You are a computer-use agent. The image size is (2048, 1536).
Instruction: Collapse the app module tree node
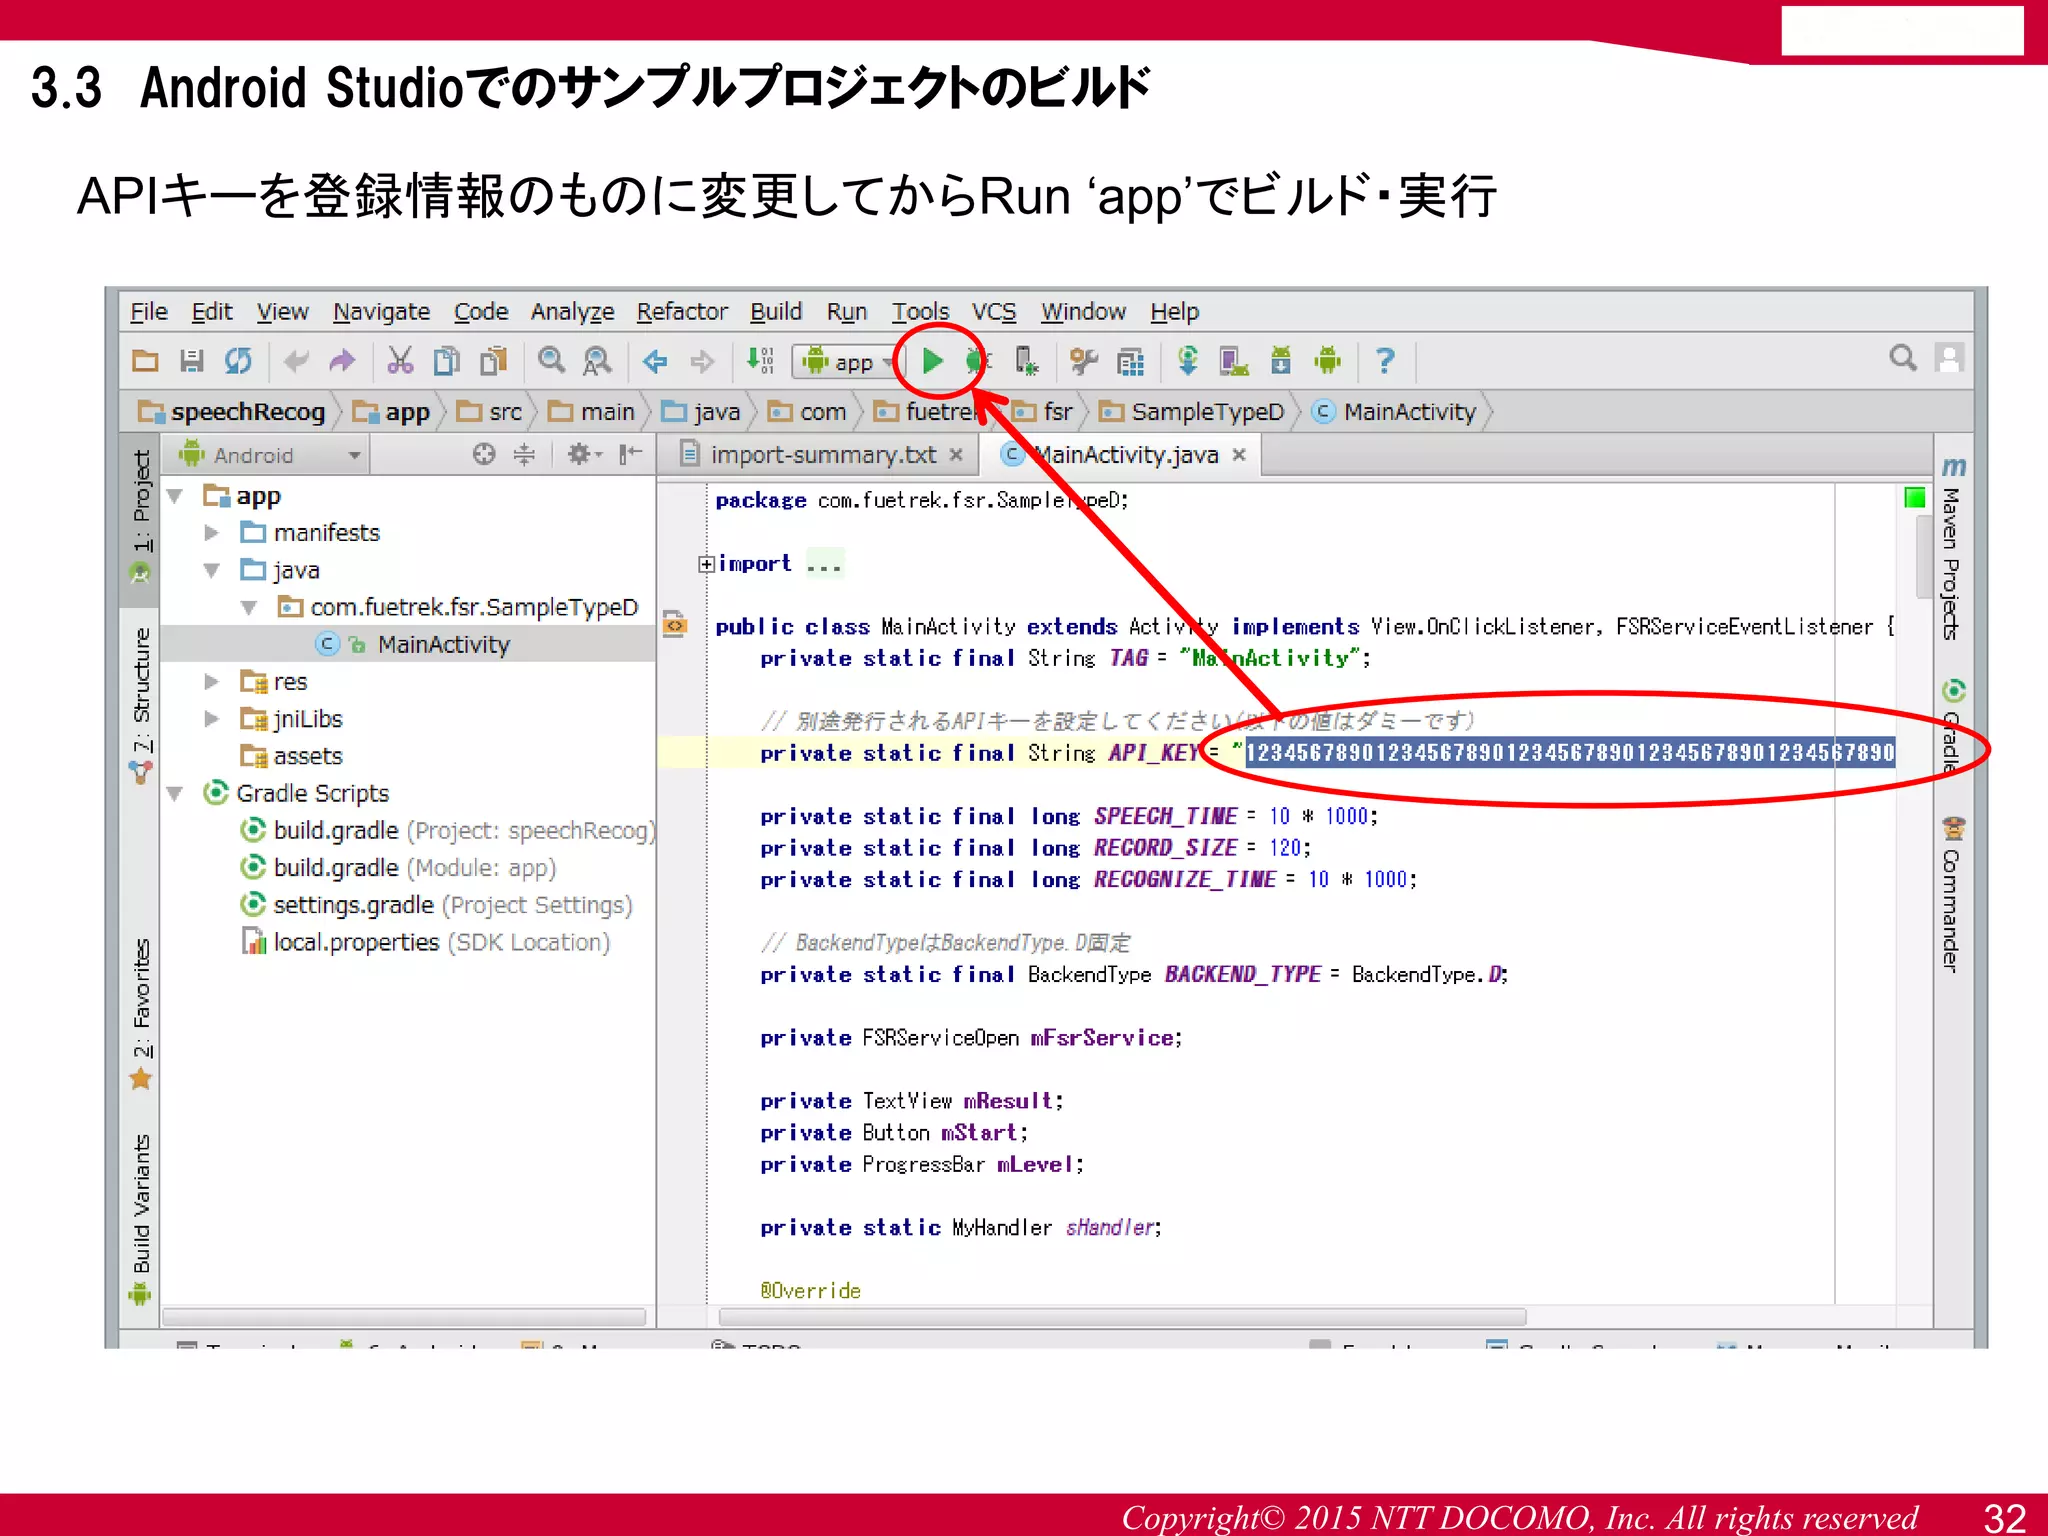coord(176,496)
